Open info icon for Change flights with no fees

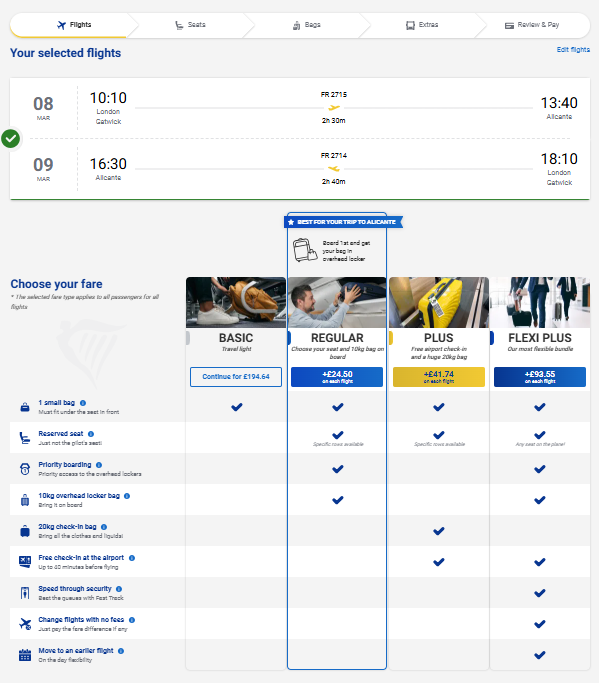[x=132, y=620]
